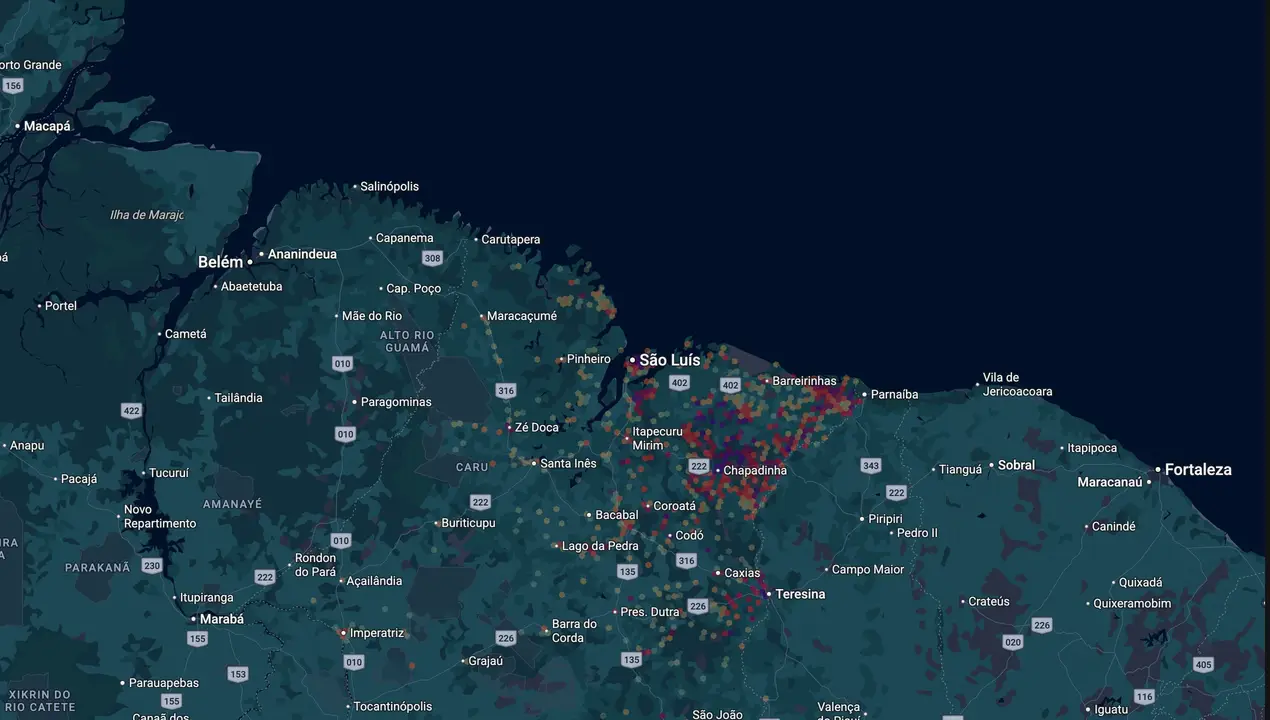The width and height of the screenshot is (1270, 720).
Task: Click the Salinópolis map label
Action: click(x=390, y=186)
